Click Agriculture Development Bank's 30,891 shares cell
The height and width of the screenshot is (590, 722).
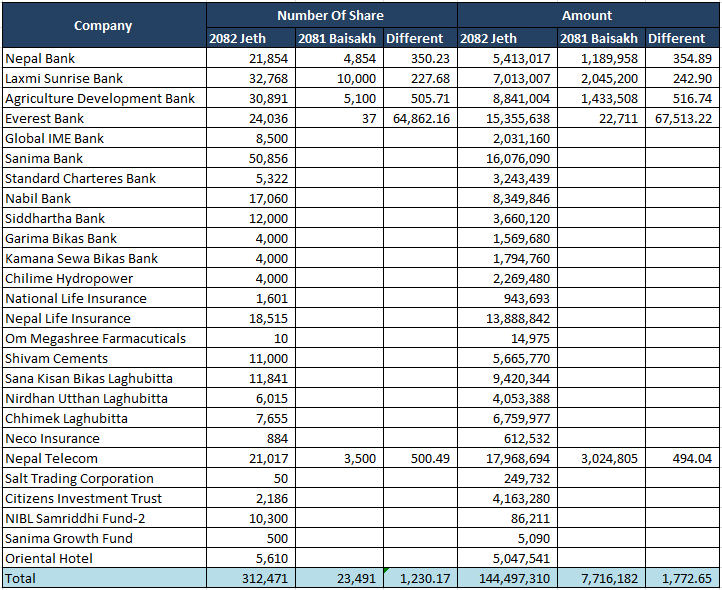[251, 99]
